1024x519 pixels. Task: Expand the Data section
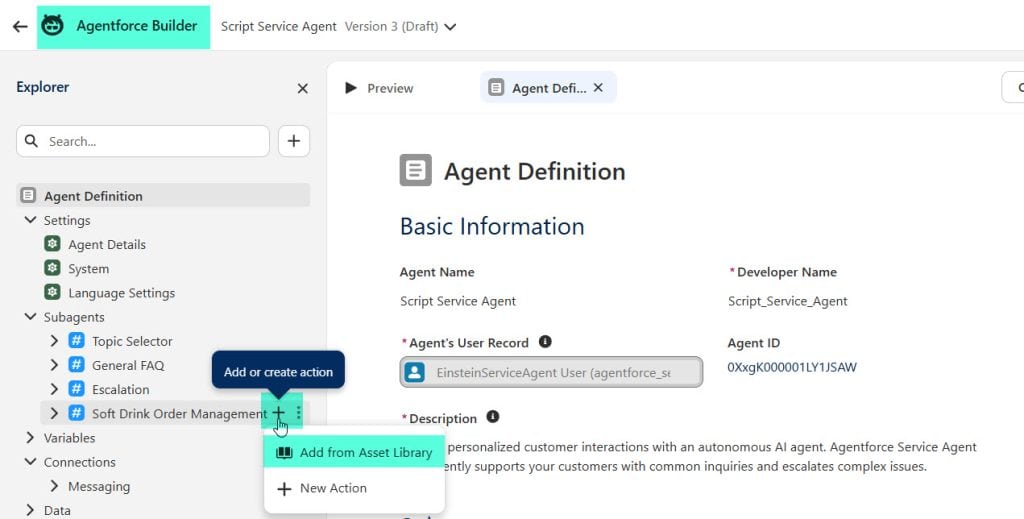click(30, 510)
